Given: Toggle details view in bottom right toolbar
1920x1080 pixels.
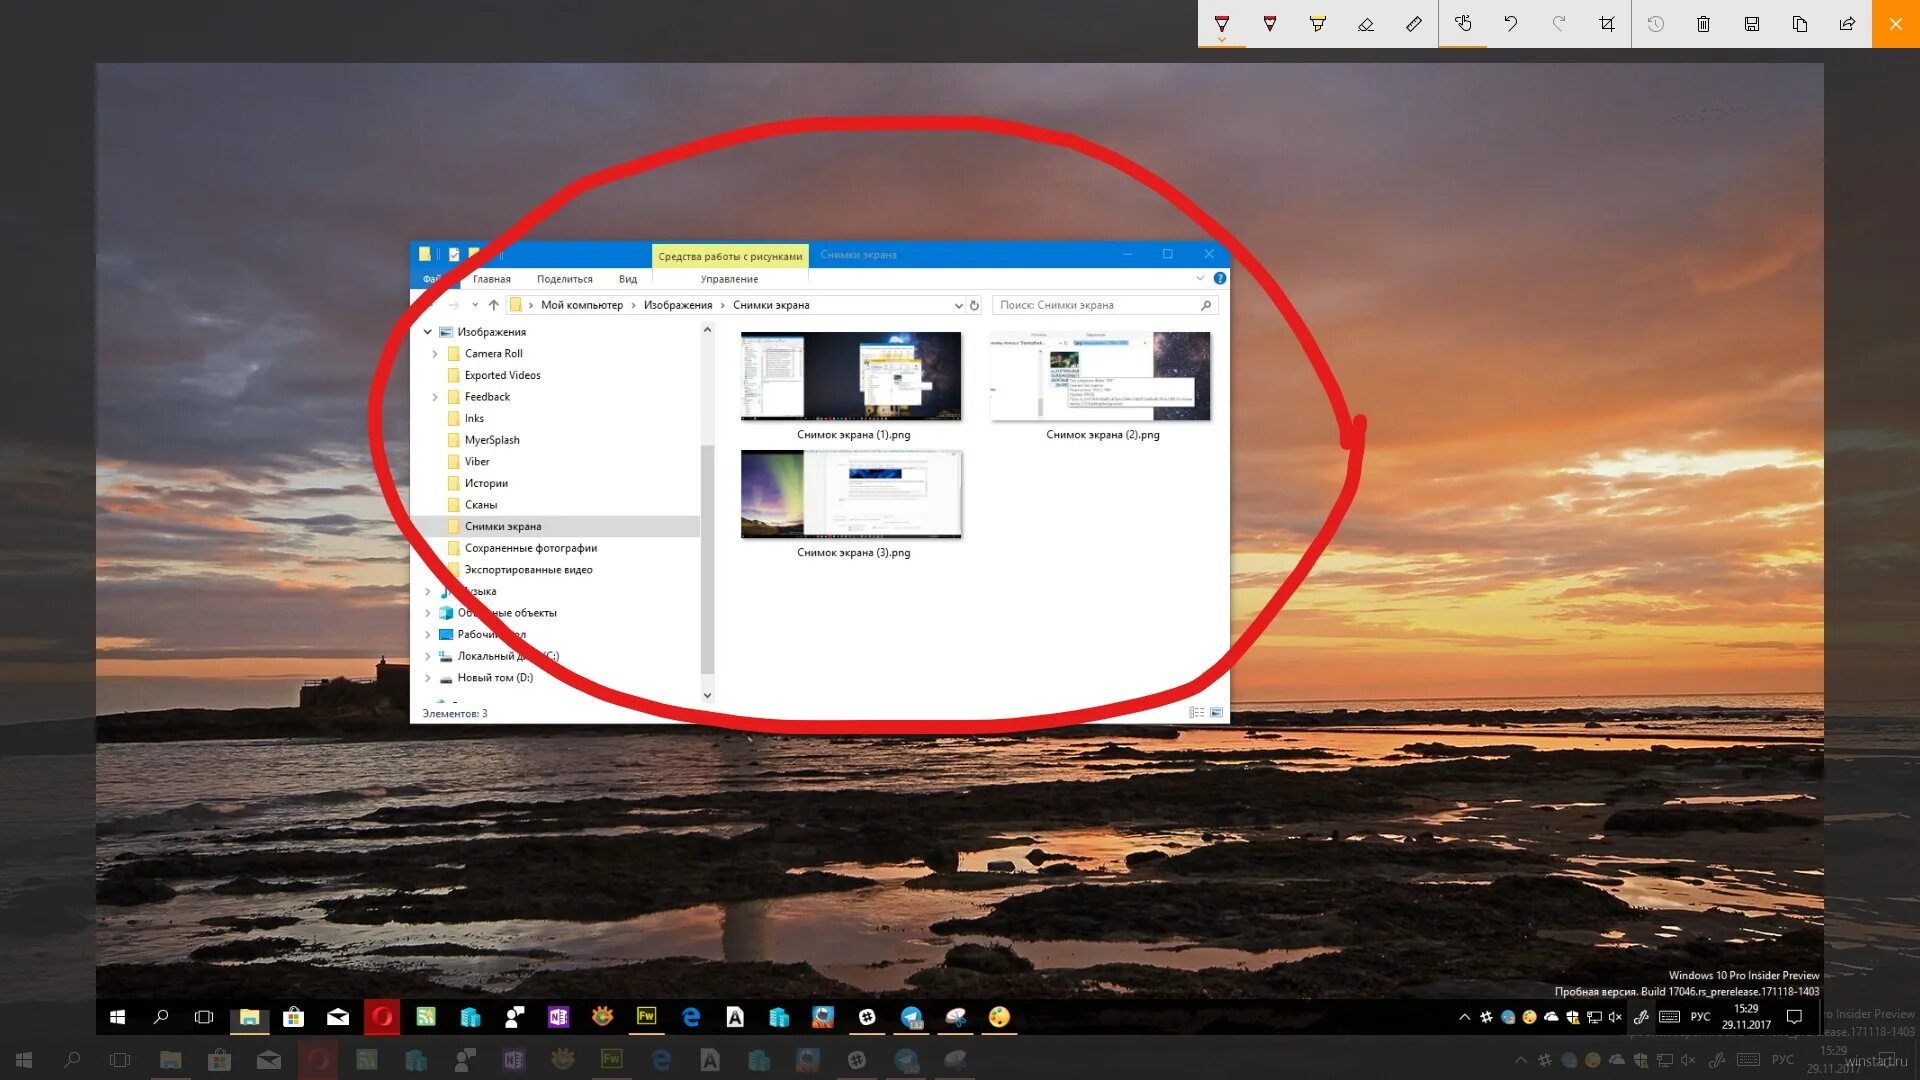Looking at the screenshot, I should [x=1197, y=712].
